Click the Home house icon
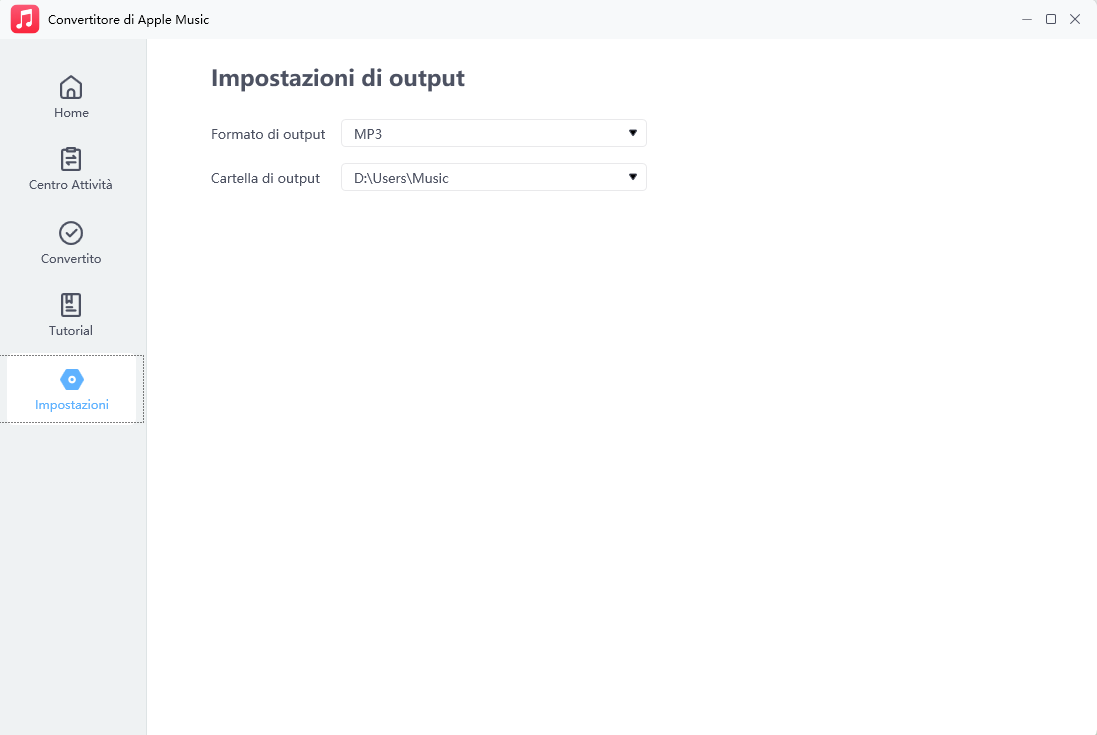 [x=71, y=87]
